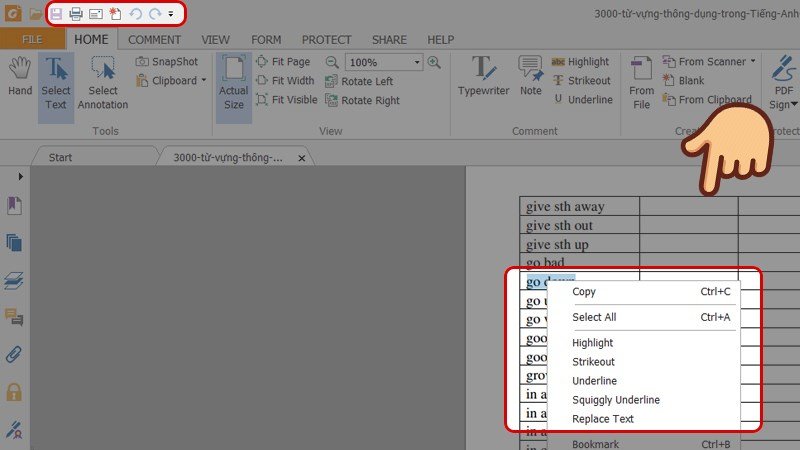This screenshot has height=450, width=800.
Task: Close the 3000-từ-vựng-thông document tab
Action: [302, 158]
